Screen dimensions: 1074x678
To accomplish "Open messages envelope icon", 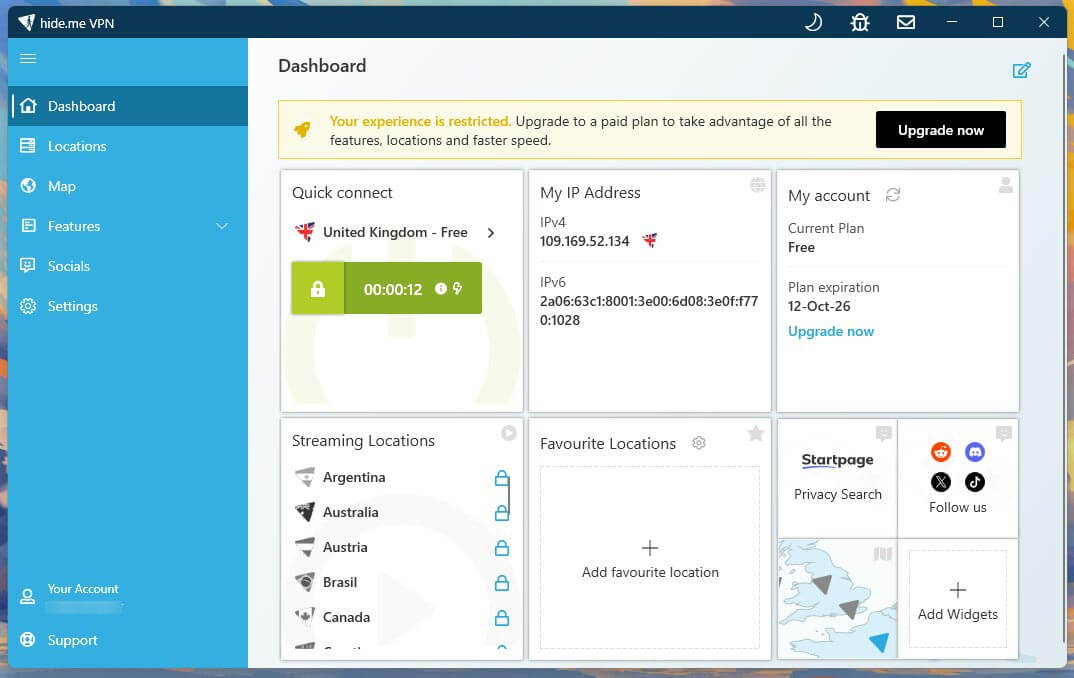I will click(906, 23).
